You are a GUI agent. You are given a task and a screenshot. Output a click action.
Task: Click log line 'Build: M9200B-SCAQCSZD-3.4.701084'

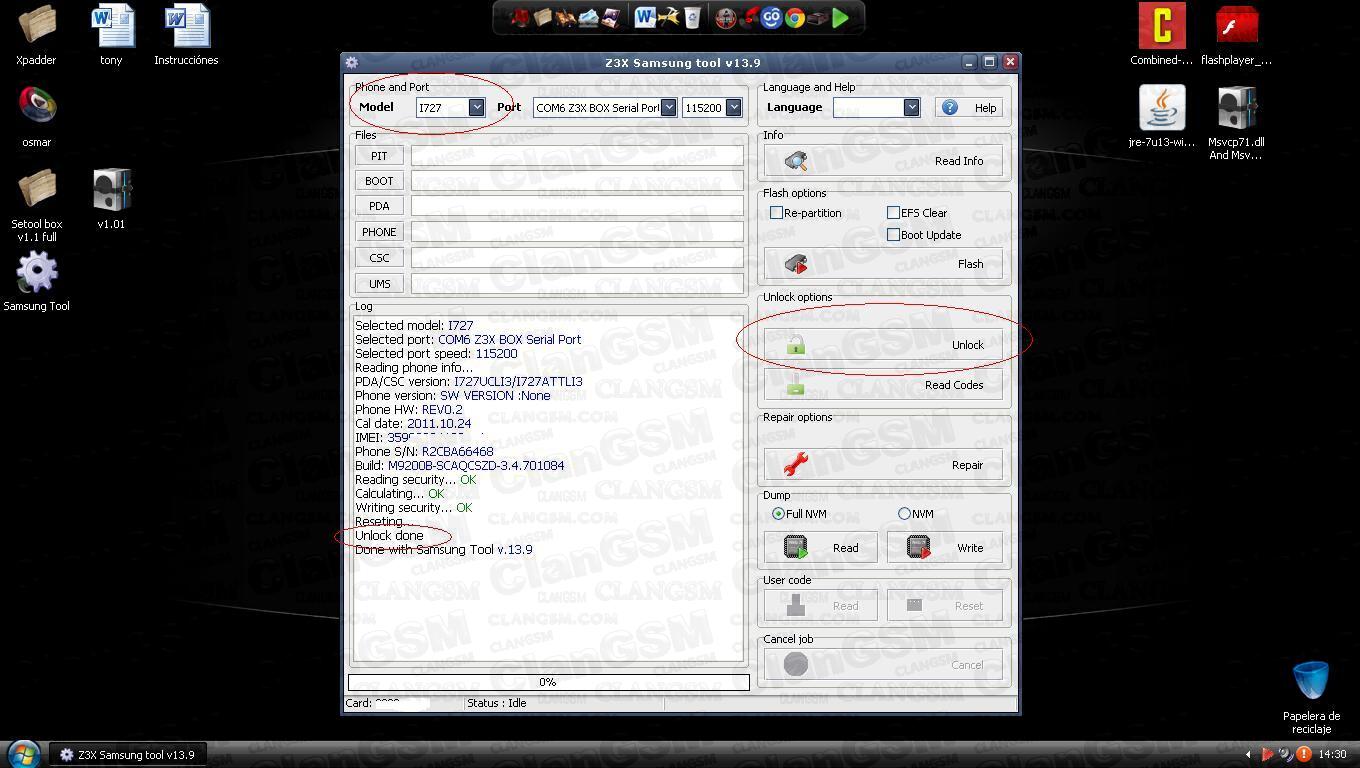click(x=459, y=466)
